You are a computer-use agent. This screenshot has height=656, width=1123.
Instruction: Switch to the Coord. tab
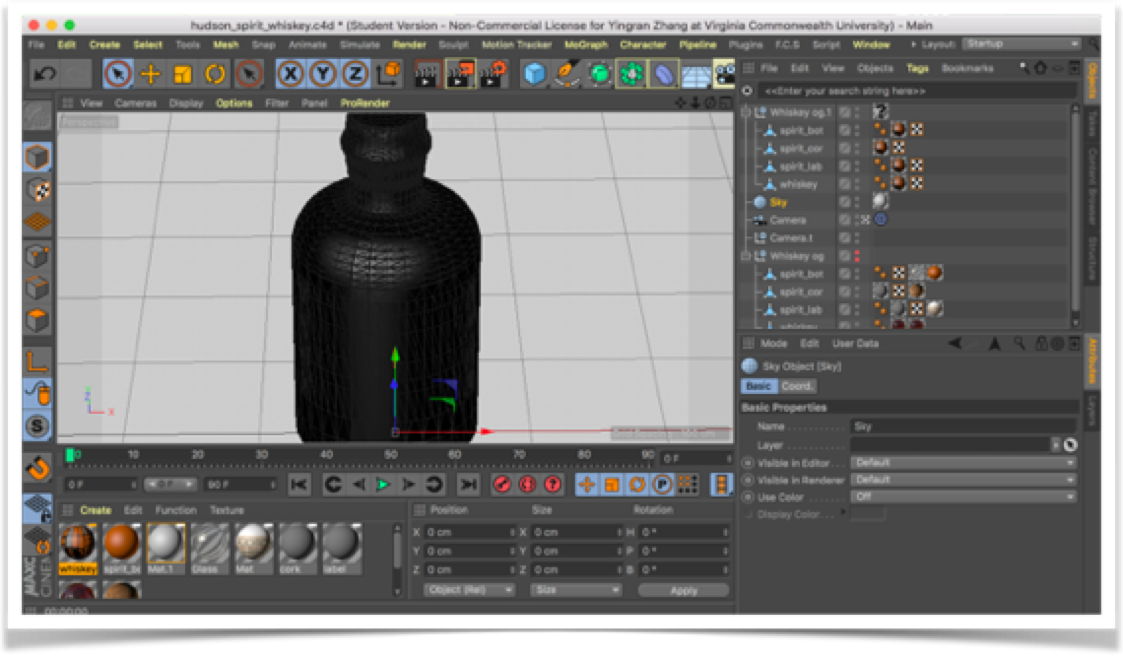point(797,386)
